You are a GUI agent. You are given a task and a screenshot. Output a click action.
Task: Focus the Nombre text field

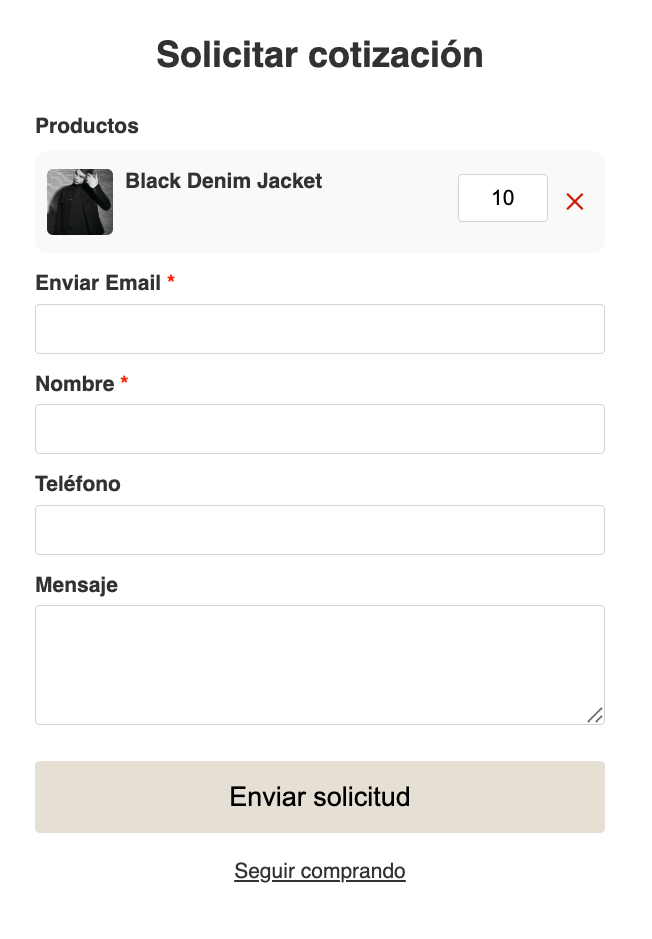[x=320, y=429]
